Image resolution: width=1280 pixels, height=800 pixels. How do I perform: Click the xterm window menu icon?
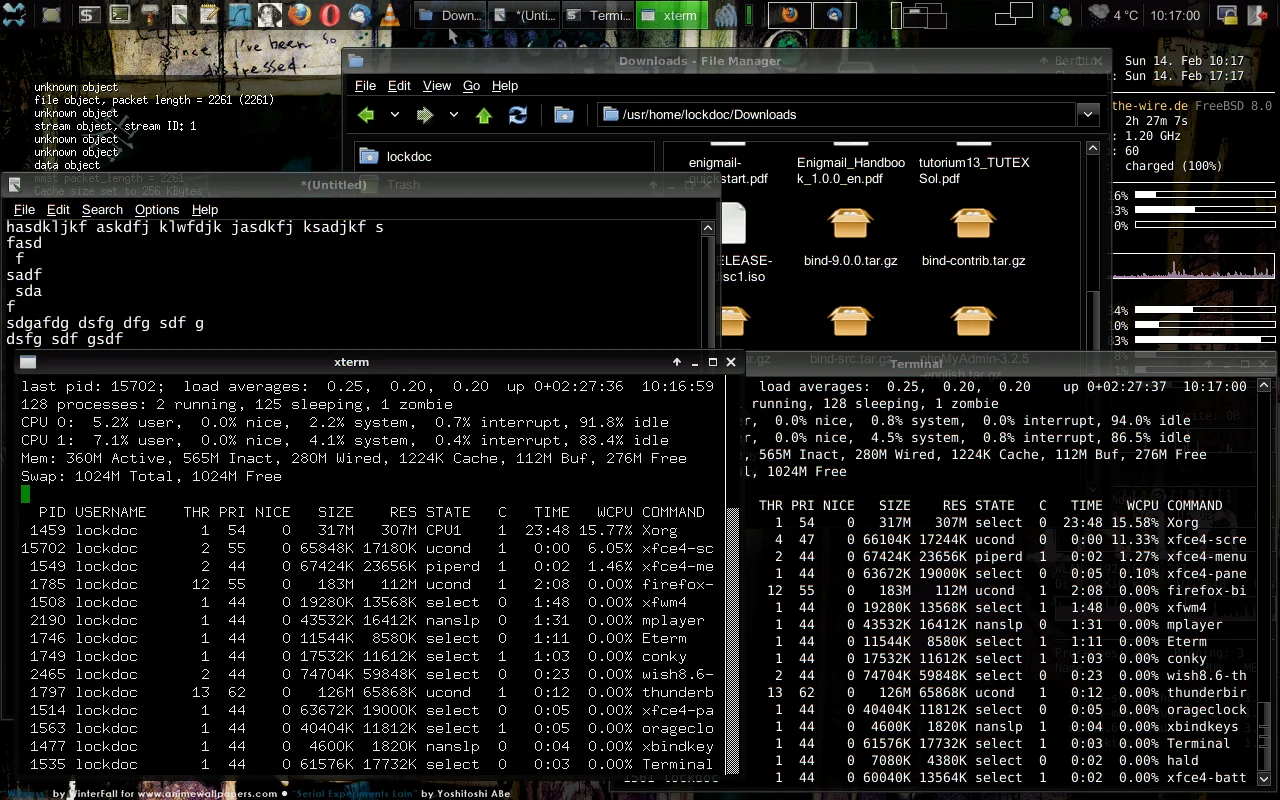[28, 362]
